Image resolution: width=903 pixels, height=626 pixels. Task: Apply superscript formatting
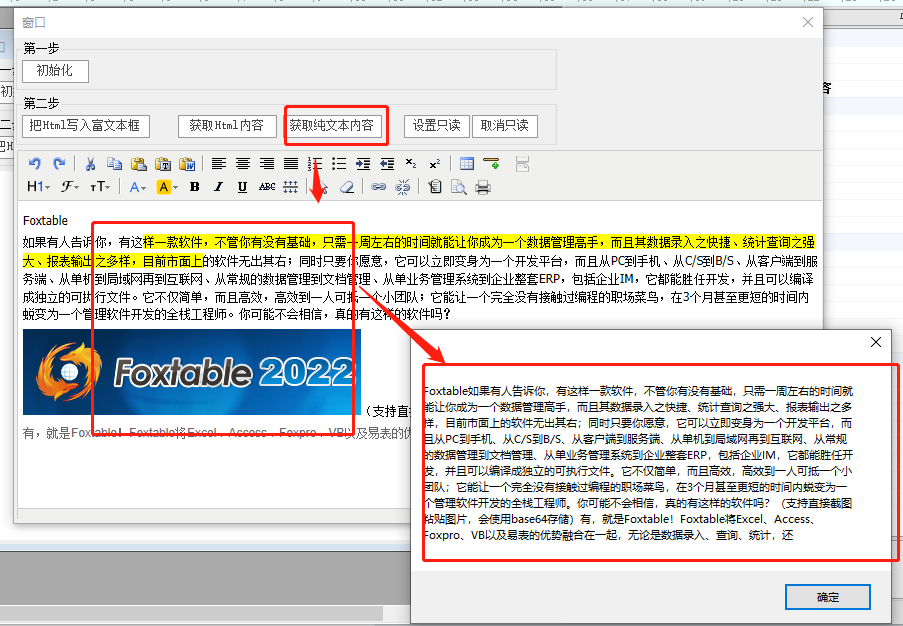[435, 164]
